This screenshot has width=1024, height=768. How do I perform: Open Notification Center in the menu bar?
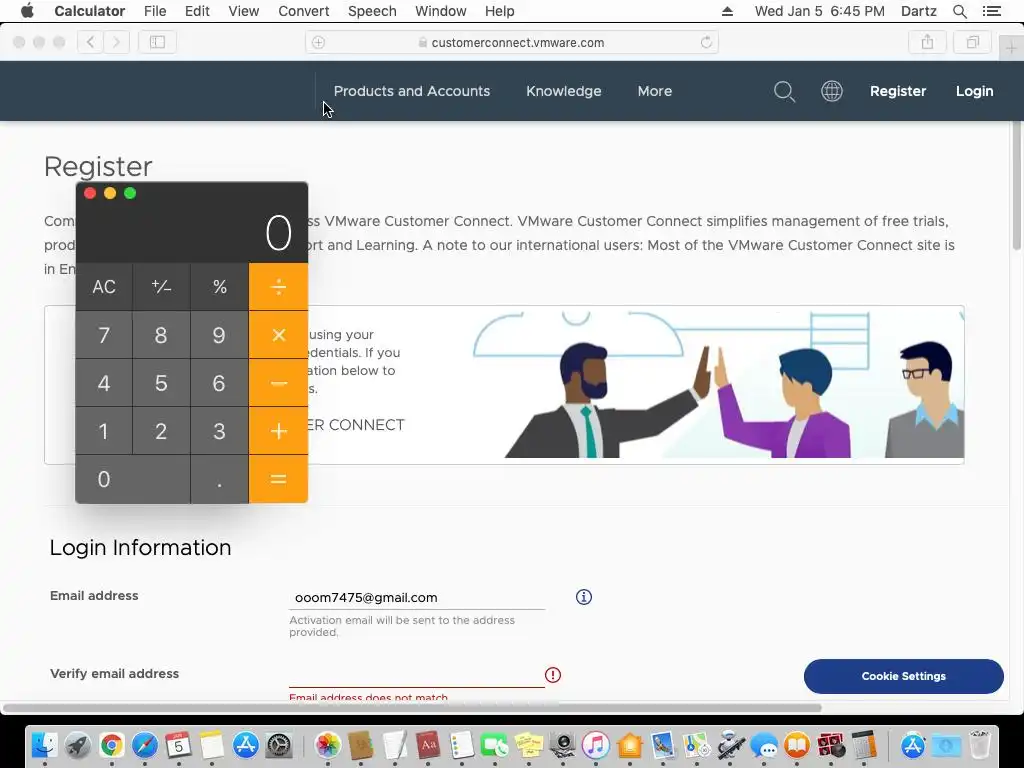pyautogui.click(x=992, y=11)
